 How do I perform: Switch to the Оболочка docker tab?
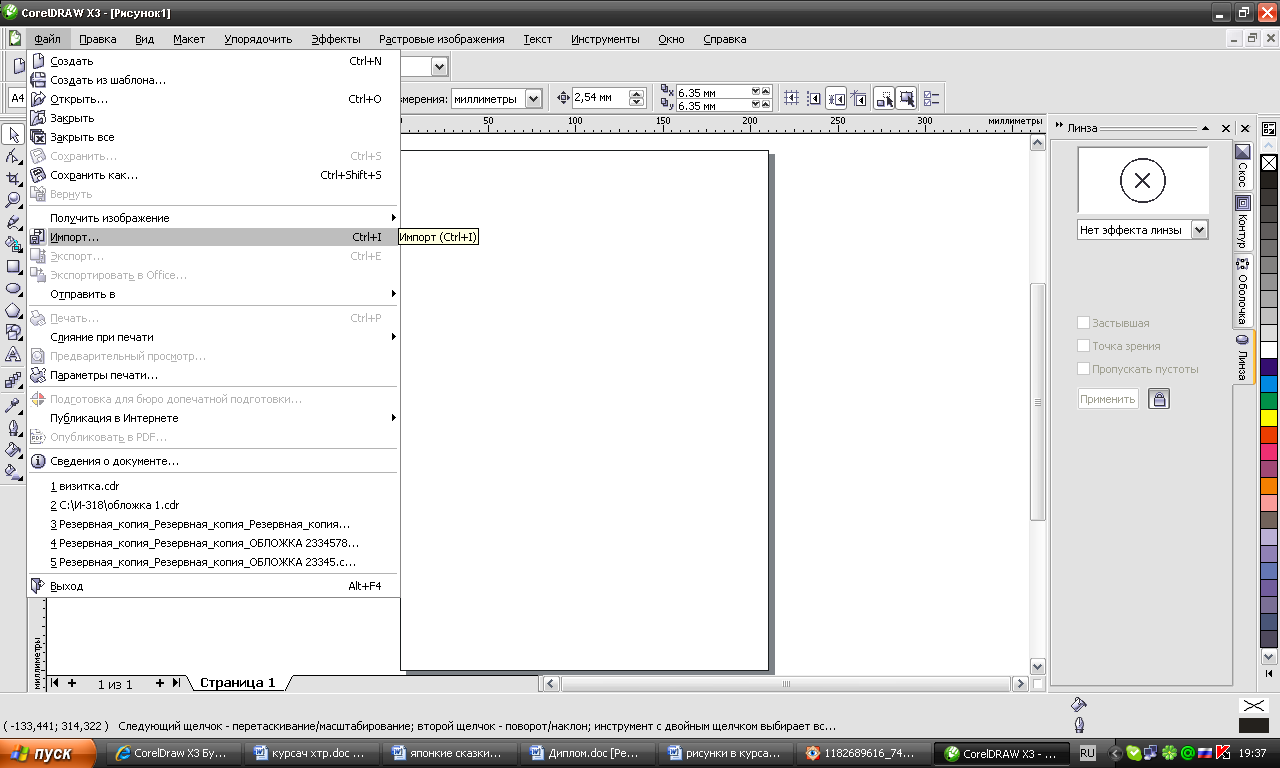click(x=1242, y=291)
